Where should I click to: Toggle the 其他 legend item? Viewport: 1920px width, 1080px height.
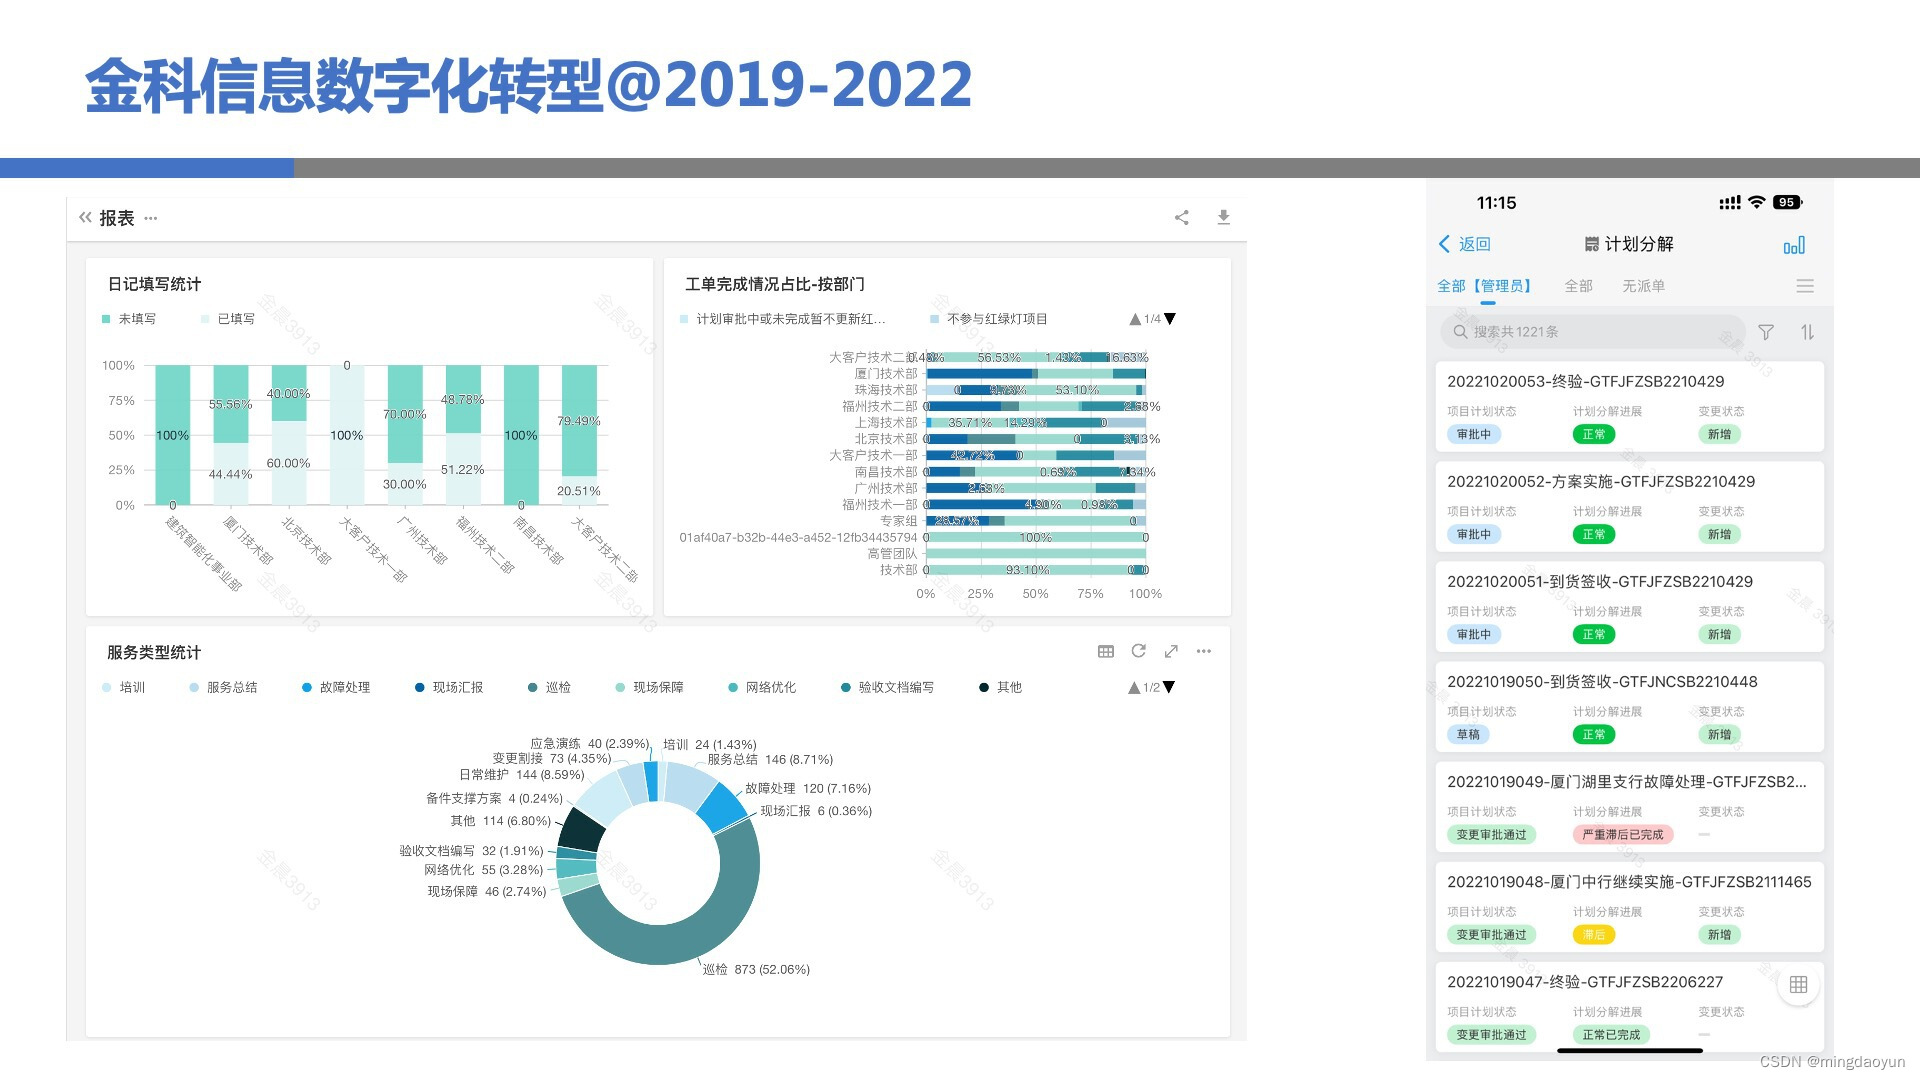point(1000,687)
